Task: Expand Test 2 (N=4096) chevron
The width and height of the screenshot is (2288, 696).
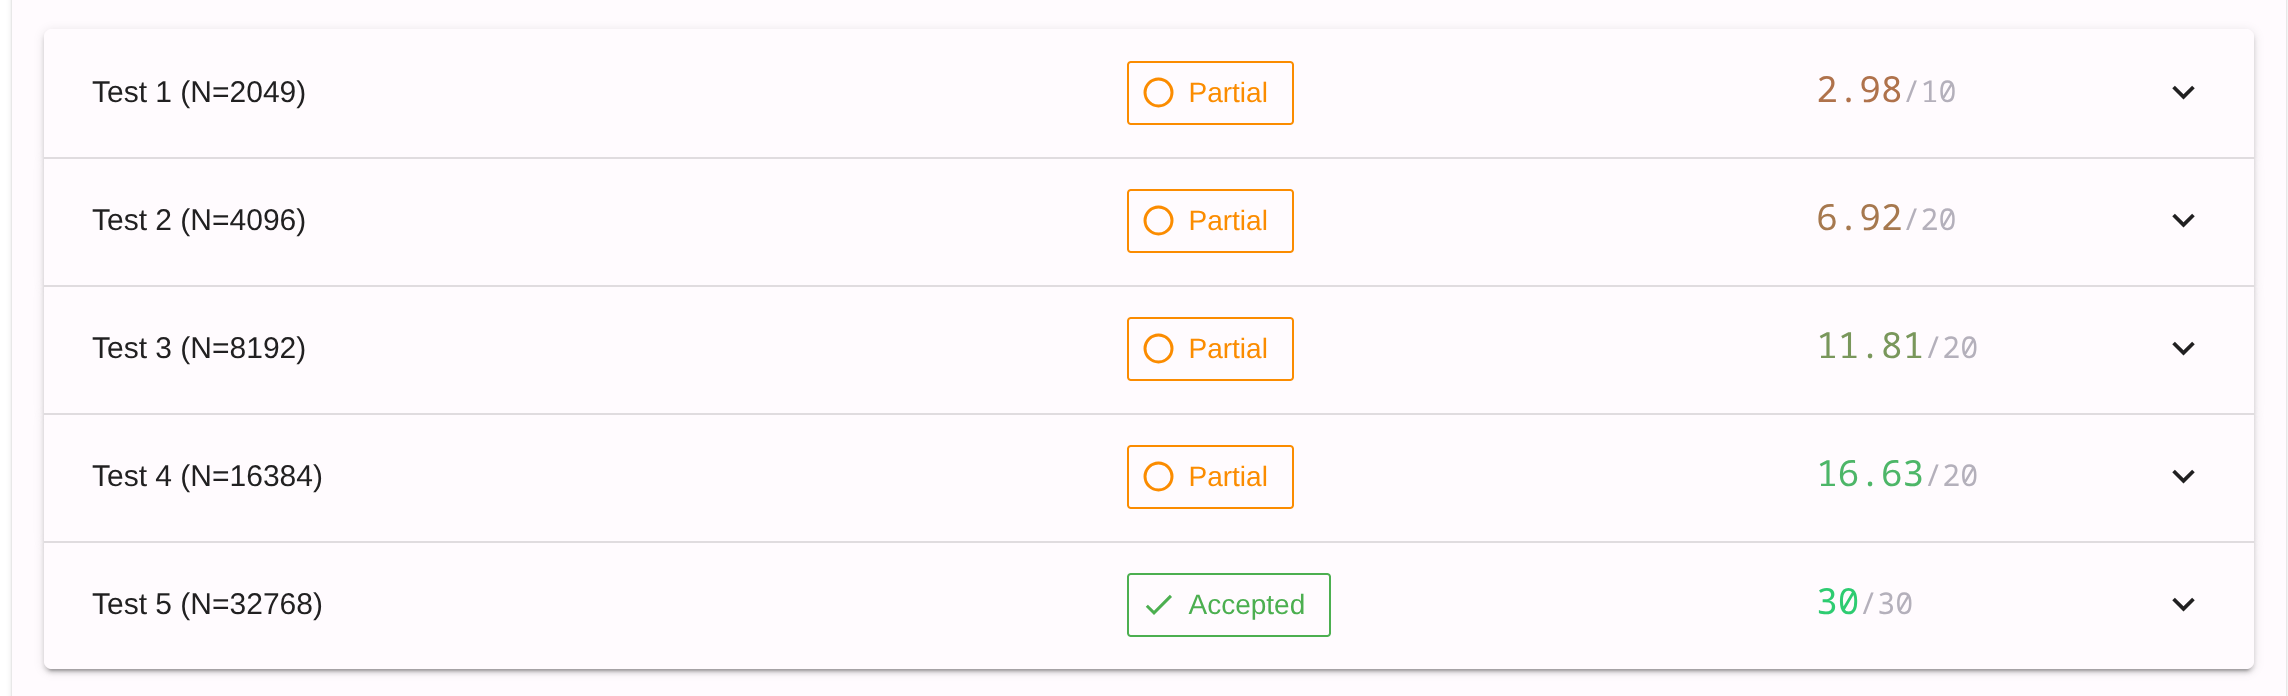Action: coord(2183,221)
